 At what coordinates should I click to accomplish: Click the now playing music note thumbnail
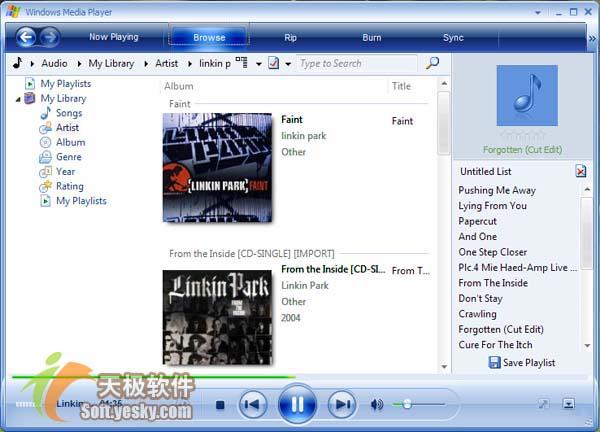click(527, 95)
